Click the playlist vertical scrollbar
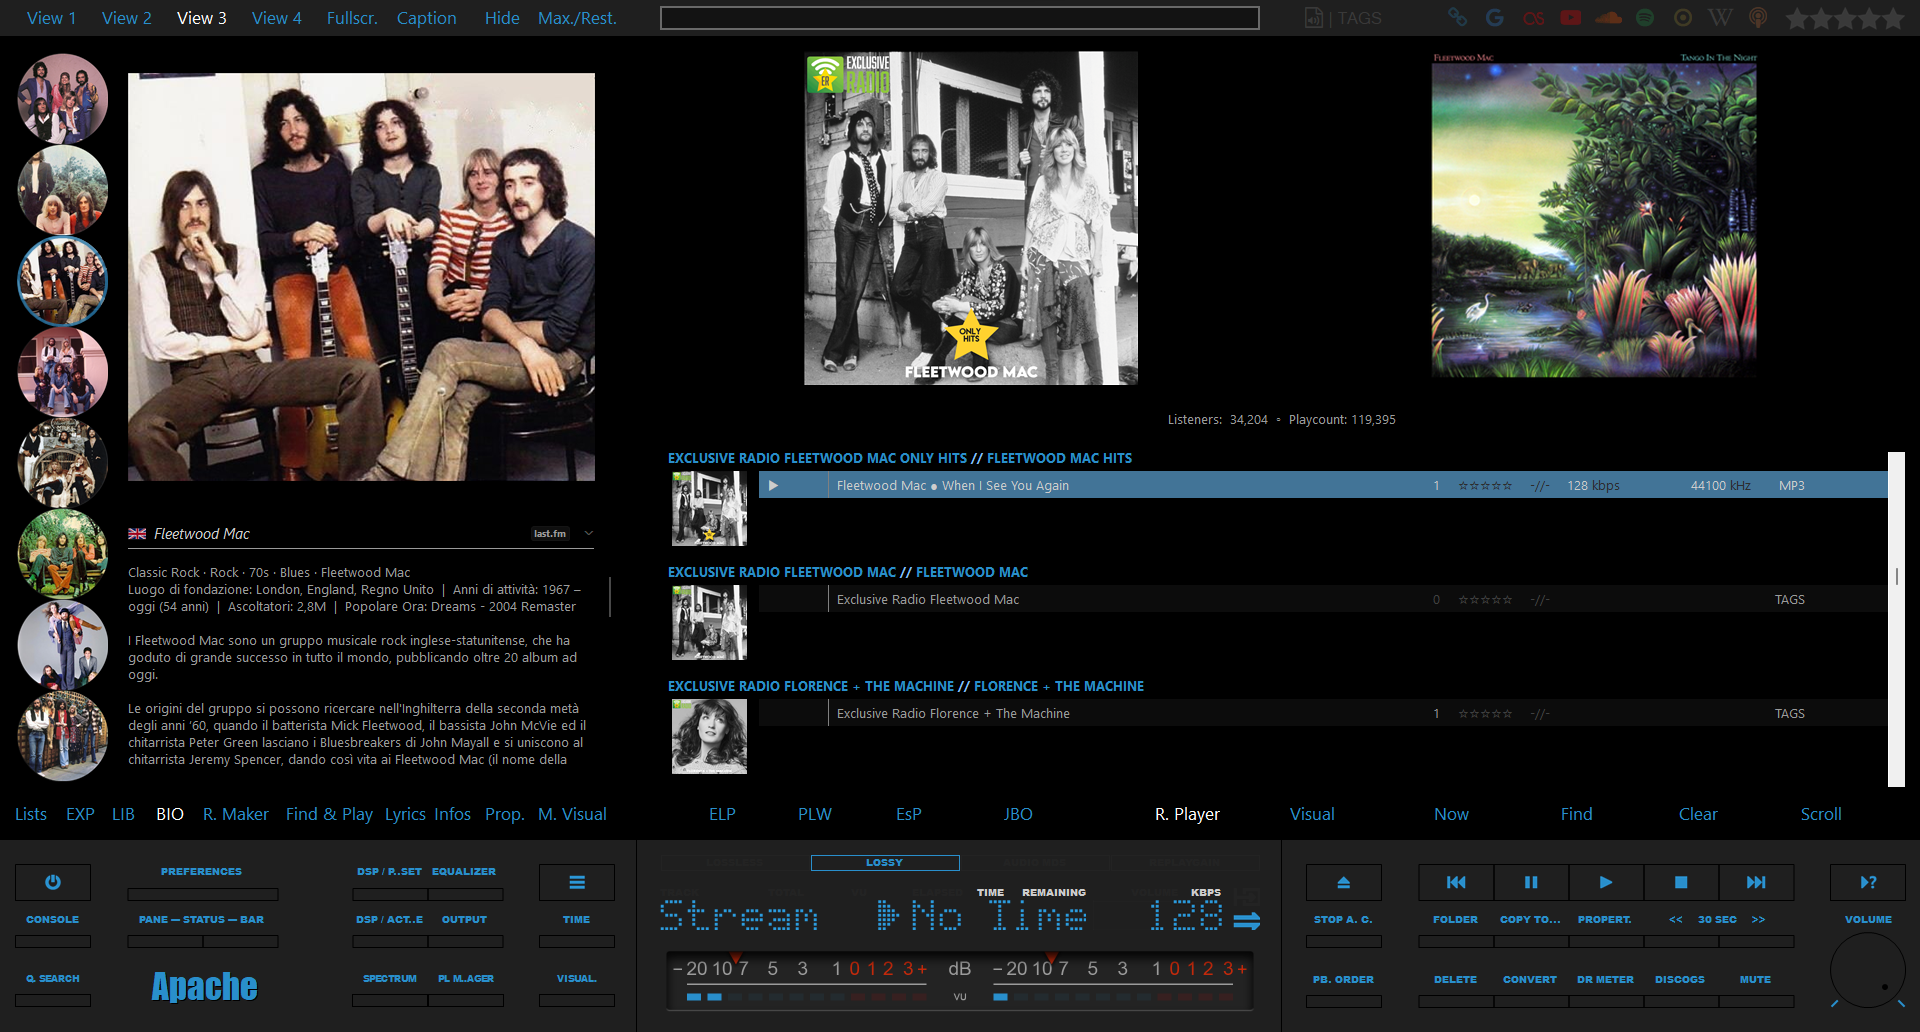The height and width of the screenshot is (1032, 1920). pos(1896,619)
